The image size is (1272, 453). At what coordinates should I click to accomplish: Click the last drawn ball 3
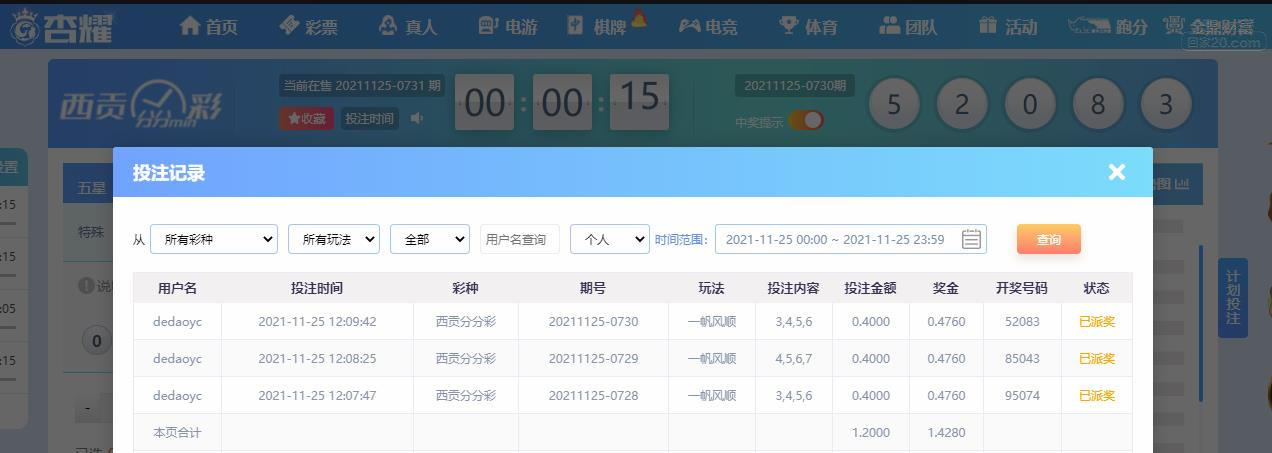(x=1165, y=104)
